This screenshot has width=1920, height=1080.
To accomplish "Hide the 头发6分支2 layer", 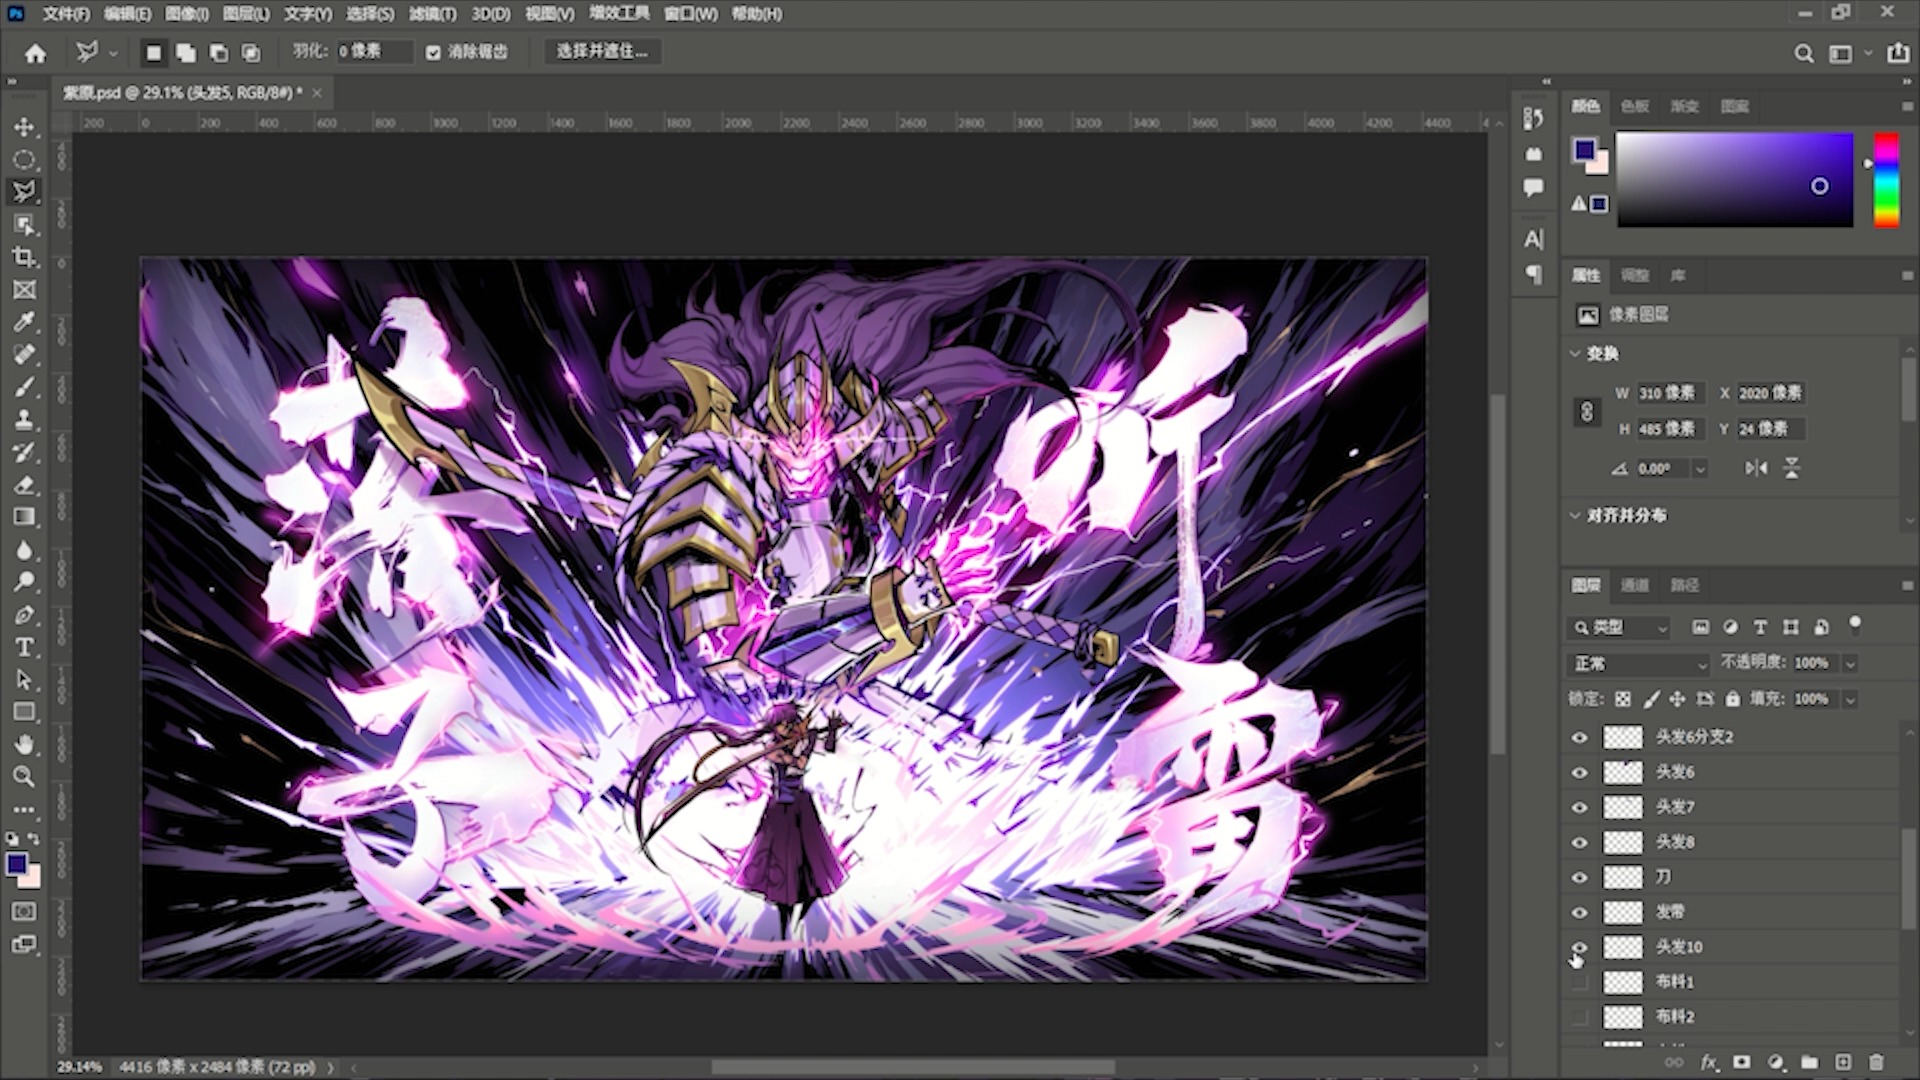I will 1580,737.
